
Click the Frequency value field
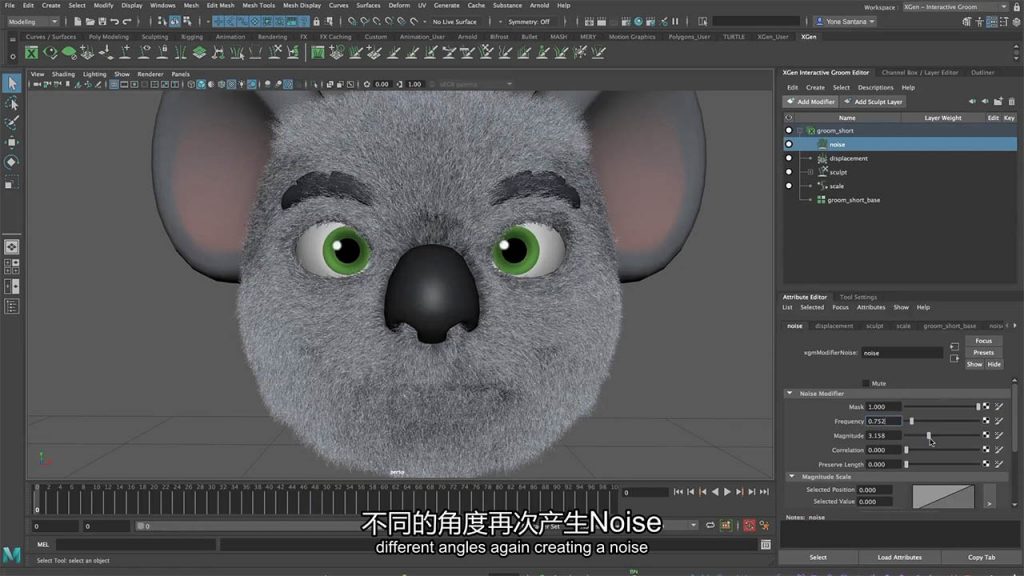tap(884, 421)
